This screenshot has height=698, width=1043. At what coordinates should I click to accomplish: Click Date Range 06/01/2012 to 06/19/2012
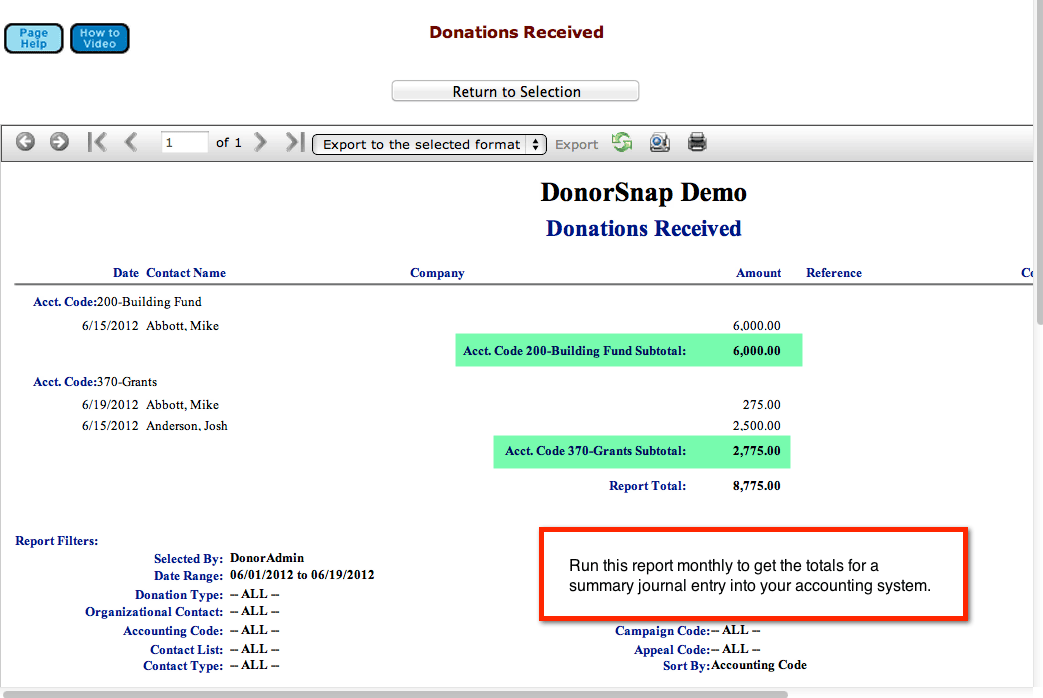coord(302,575)
